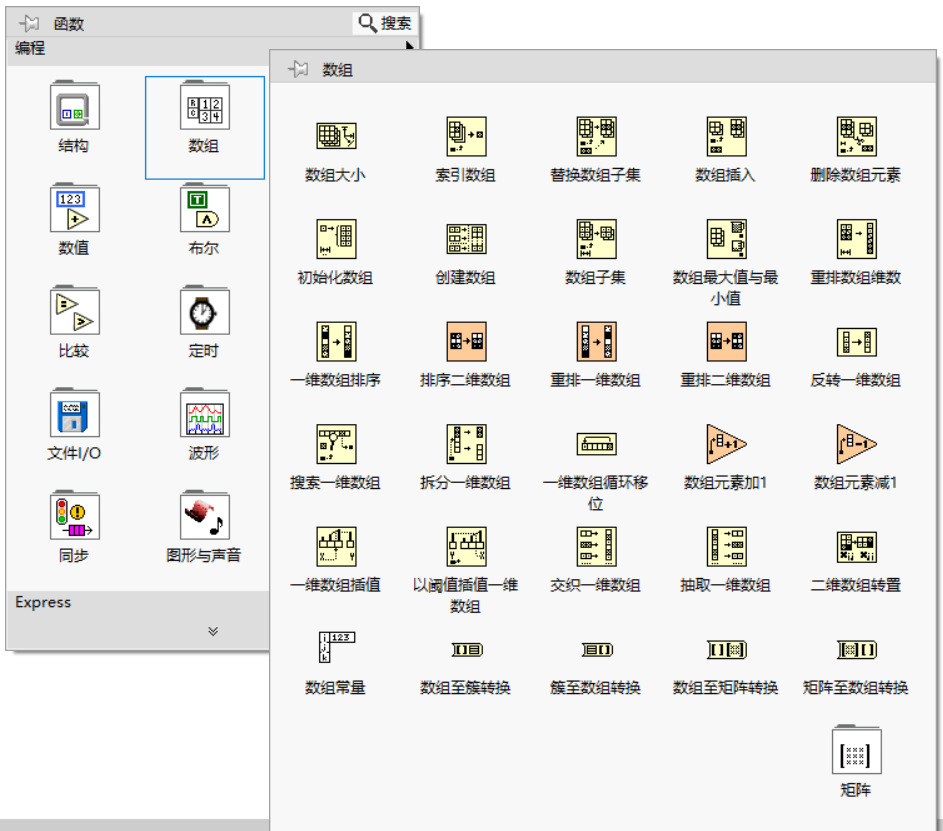Pick the 矩阵至数组转换 function icon
Screen dimensions: 943x831
(856, 649)
